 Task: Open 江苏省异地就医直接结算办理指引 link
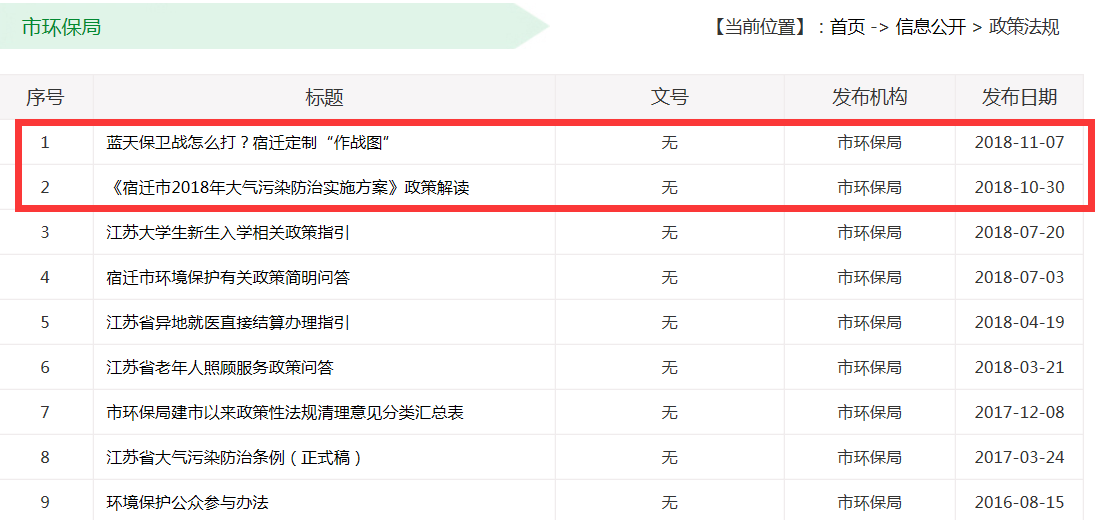(x=227, y=323)
